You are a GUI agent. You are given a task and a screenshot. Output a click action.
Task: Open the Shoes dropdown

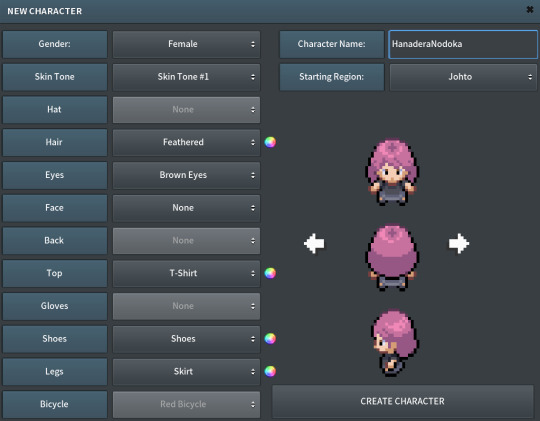click(x=186, y=339)
